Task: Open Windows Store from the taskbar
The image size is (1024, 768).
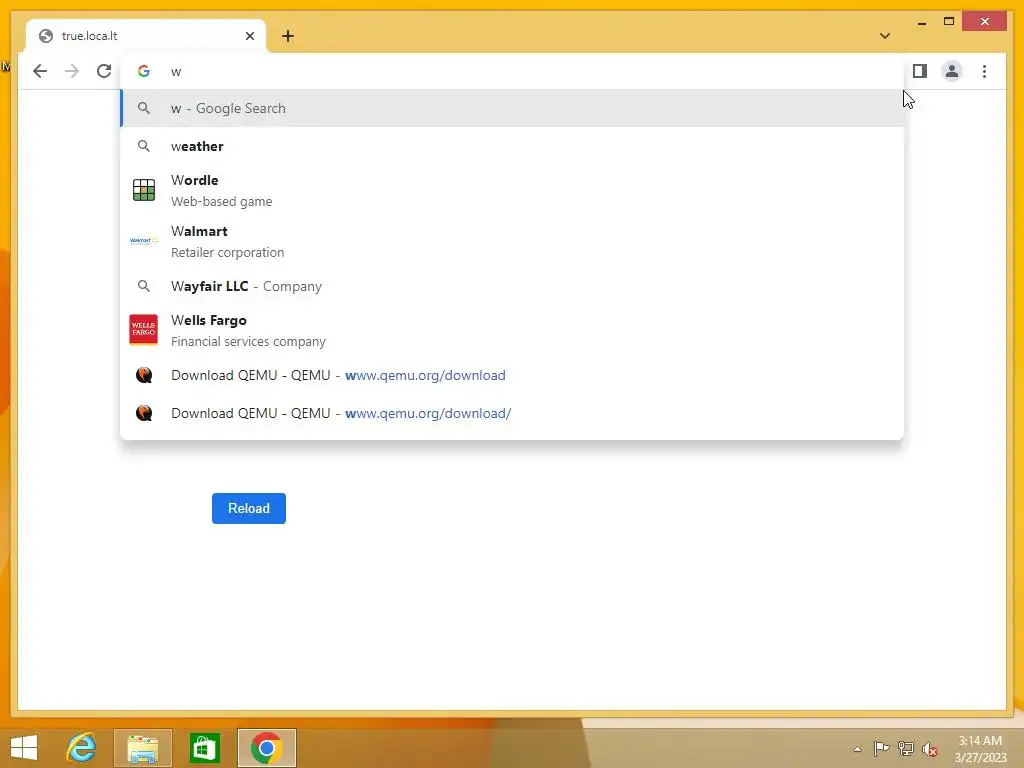Action: (204, 748)
